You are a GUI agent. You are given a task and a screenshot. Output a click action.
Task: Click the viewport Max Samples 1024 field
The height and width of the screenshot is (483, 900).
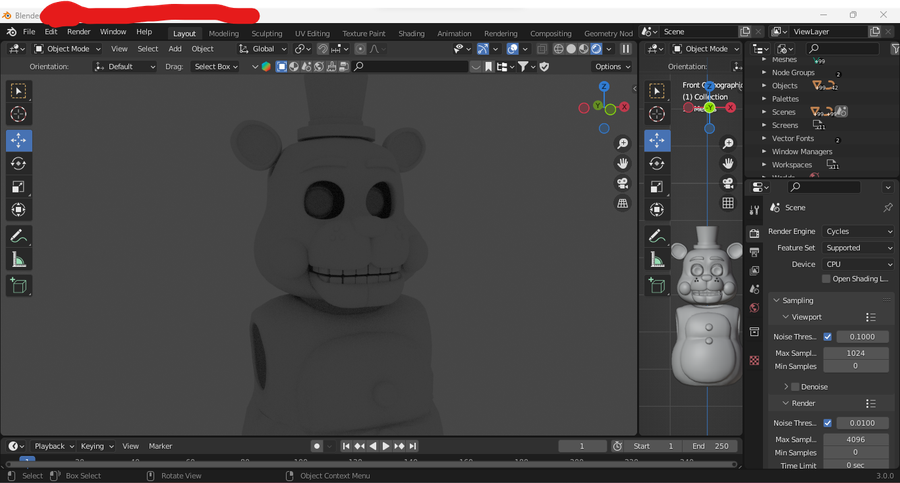(856, 353)
